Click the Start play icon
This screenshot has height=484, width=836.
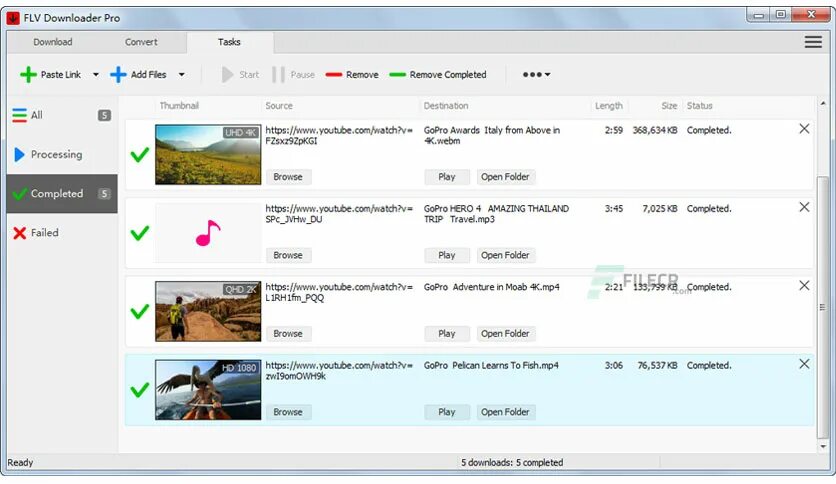(228, 75)
